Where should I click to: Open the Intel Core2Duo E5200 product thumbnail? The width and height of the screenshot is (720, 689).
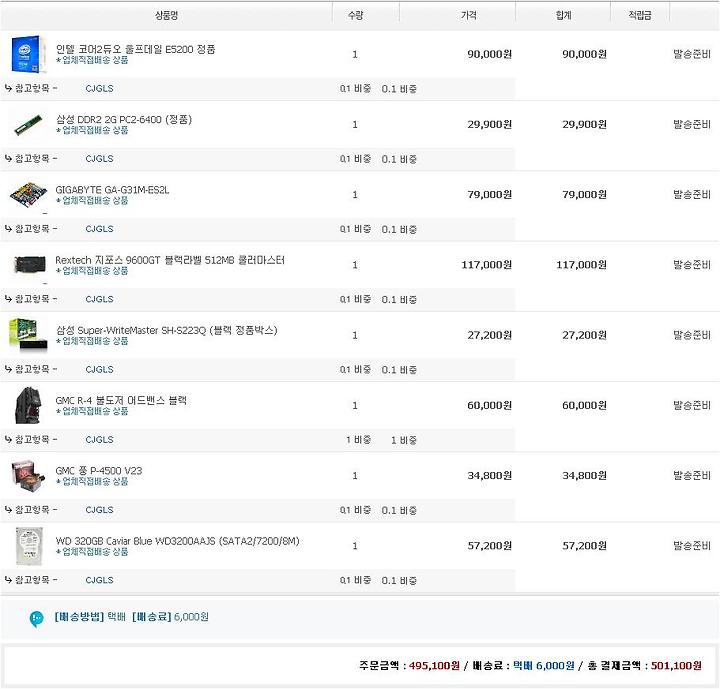28,54
